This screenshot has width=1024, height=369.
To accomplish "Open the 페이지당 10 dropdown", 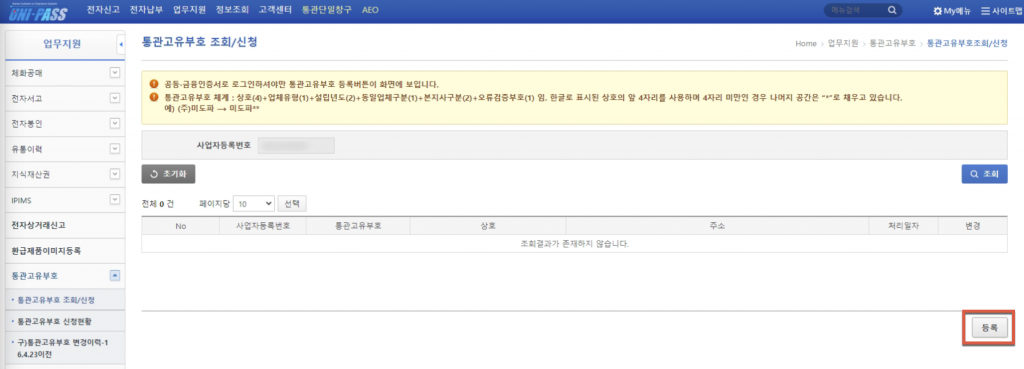I will point(253,204).
